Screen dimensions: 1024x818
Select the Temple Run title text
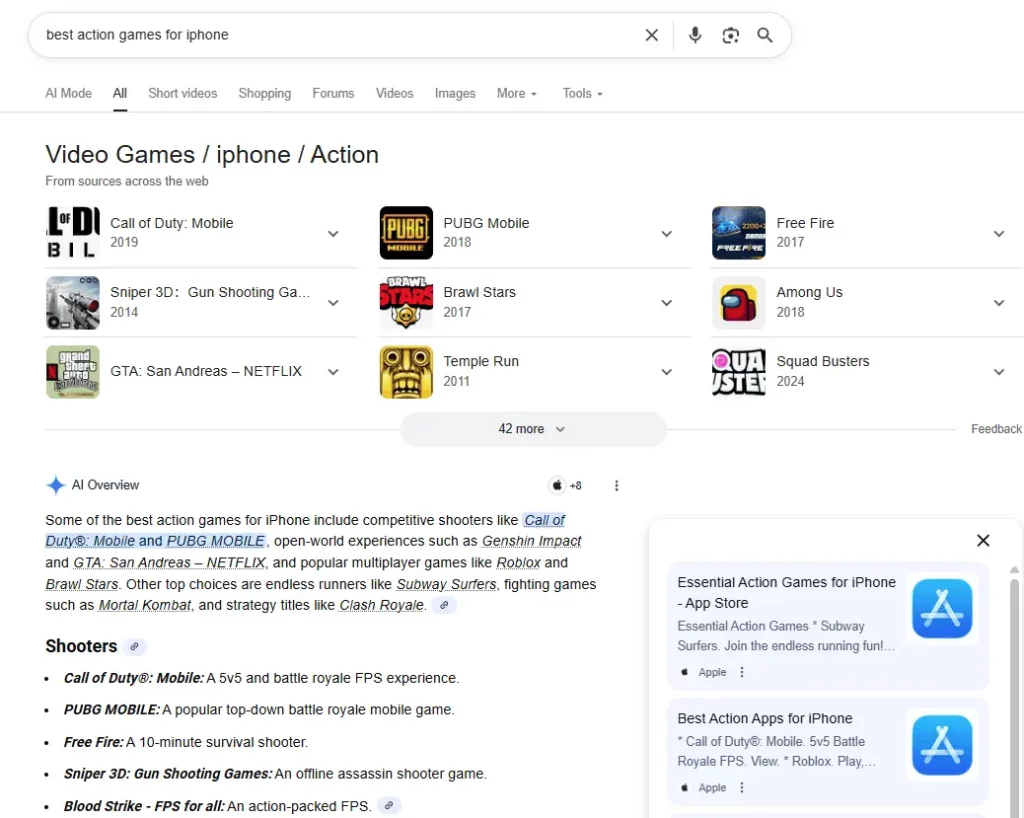(x=481, y=361)
